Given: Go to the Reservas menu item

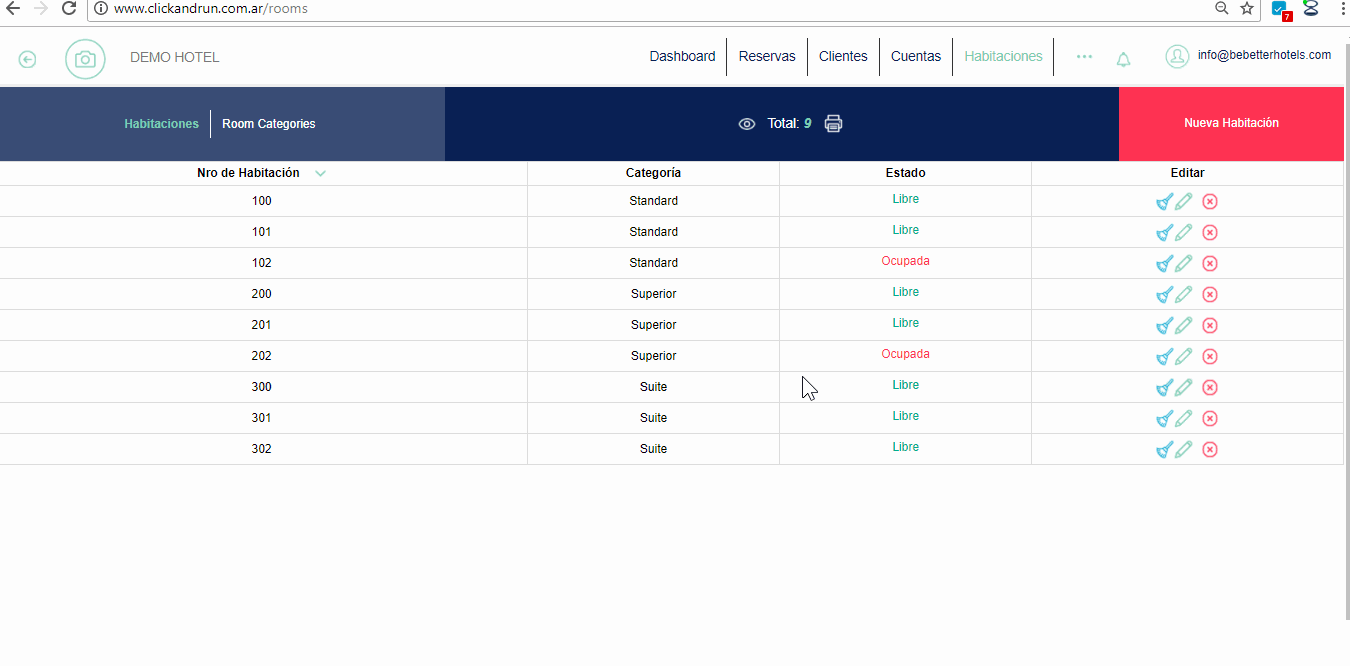Looking at the screenshot, I should [x=767, y=57].
